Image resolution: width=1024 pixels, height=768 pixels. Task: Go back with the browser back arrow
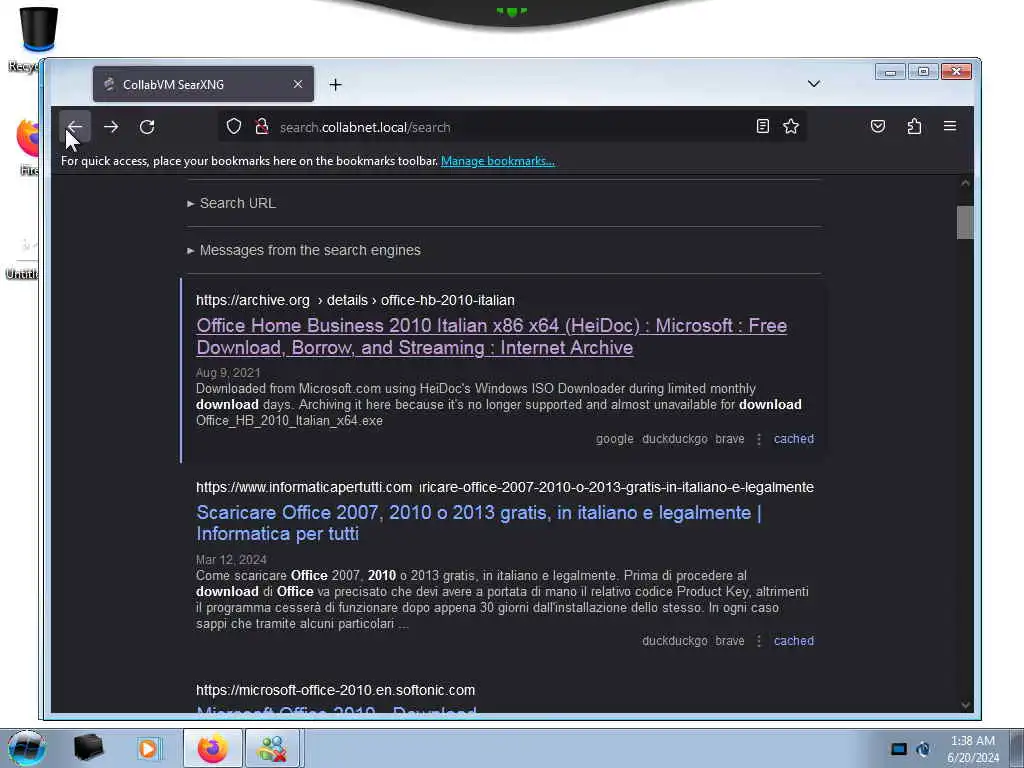(75, 127)
